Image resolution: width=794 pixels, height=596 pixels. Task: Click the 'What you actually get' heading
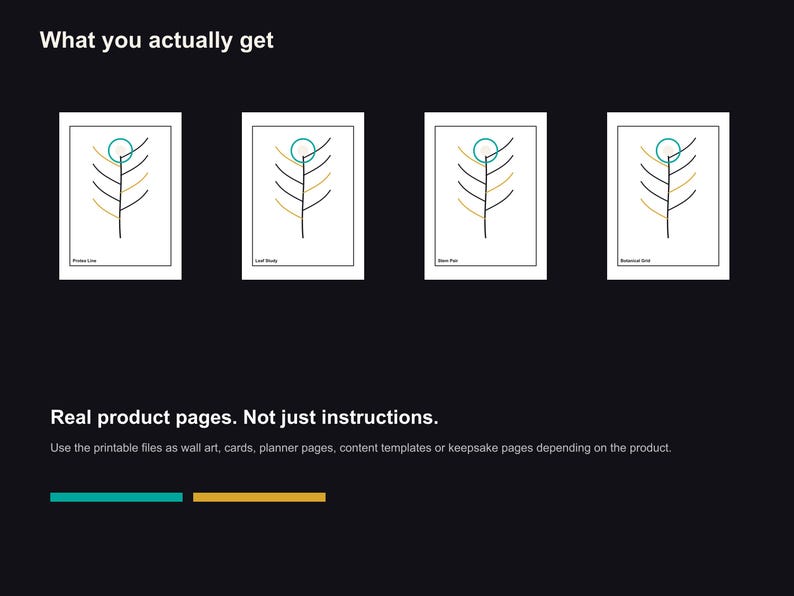[156, 40]
